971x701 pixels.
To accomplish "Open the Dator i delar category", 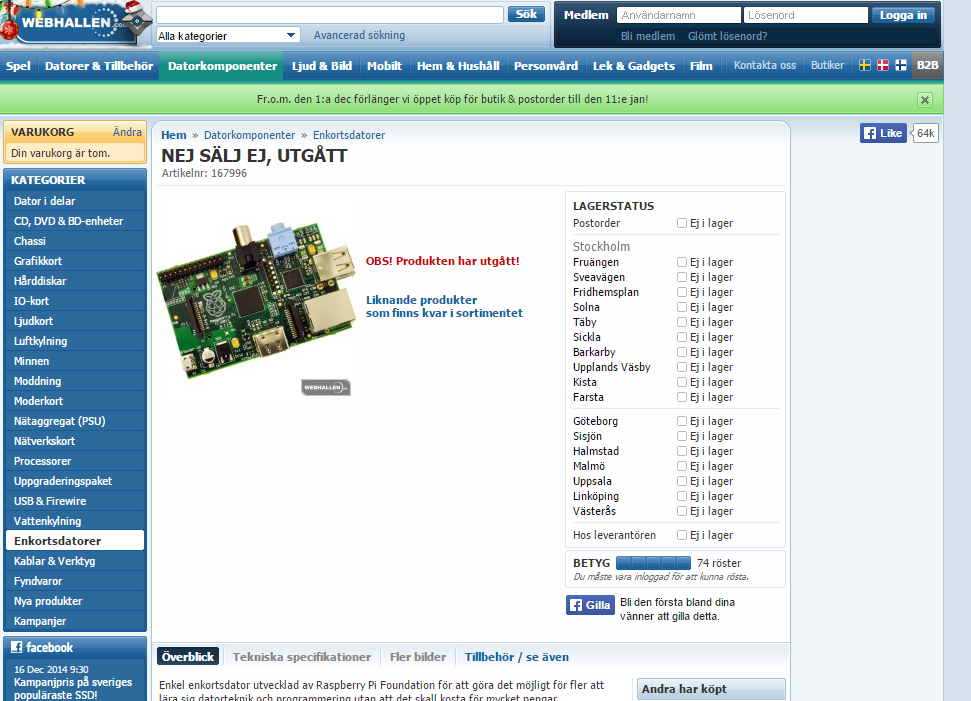I will coord(75,201).
